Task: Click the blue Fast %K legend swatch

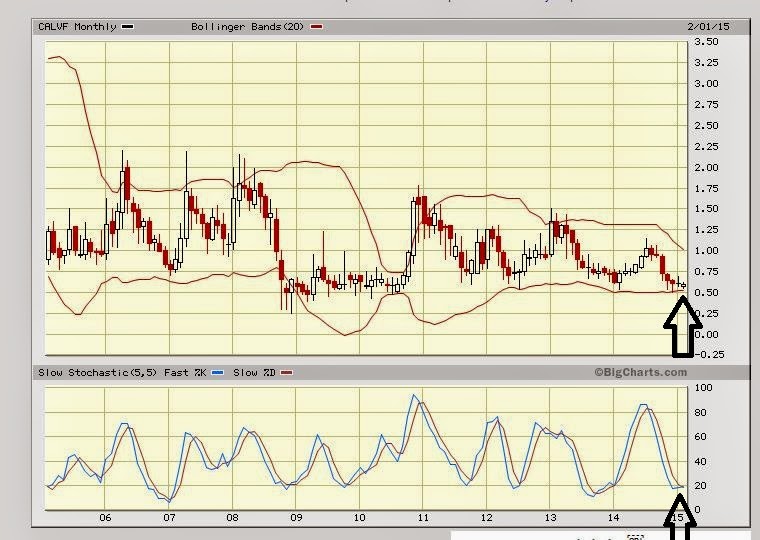Action: point(218,373)
